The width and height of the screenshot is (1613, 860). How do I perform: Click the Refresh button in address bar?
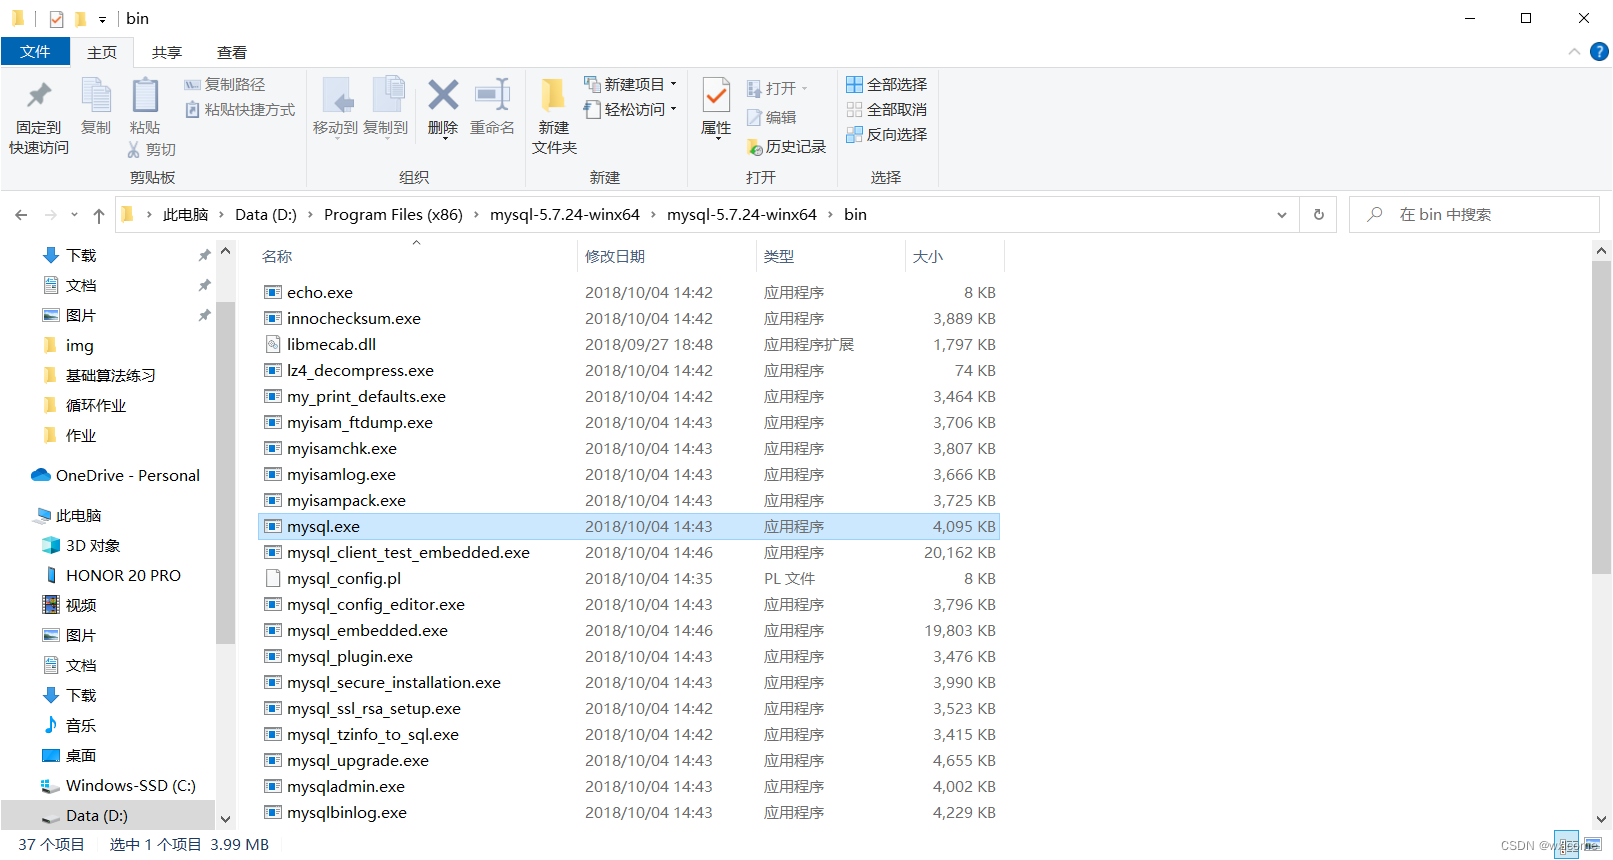coord(1318,215)
